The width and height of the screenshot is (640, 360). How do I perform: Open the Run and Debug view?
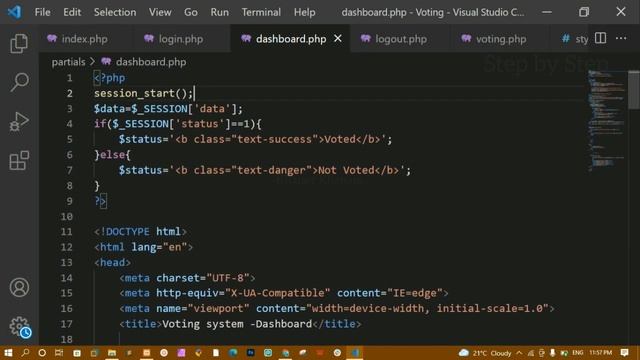(19, 121)
